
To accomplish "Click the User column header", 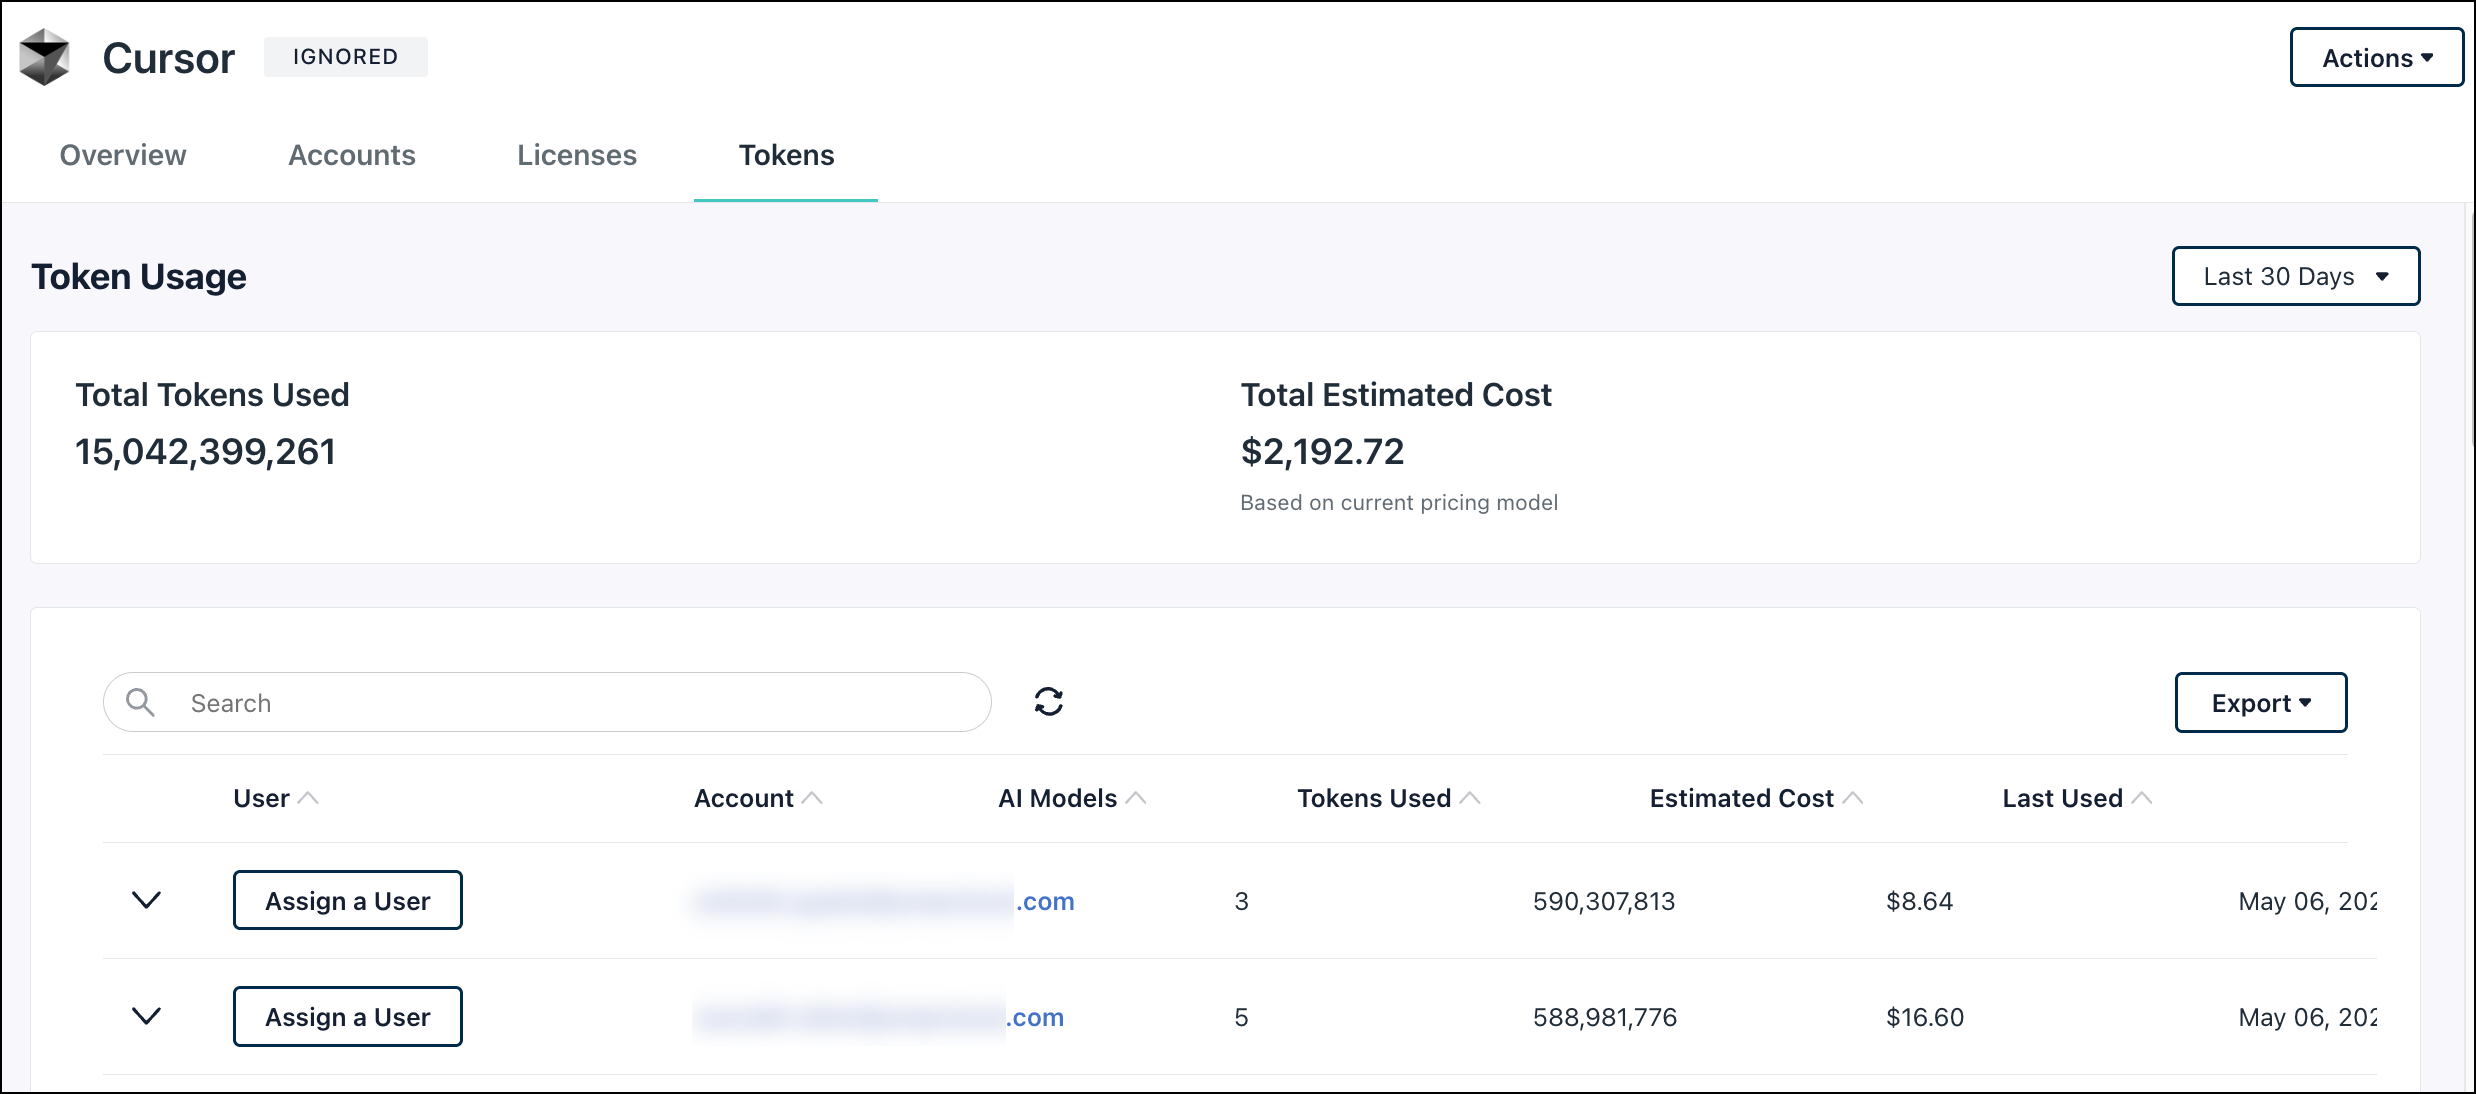I will (x=261, y=798).
